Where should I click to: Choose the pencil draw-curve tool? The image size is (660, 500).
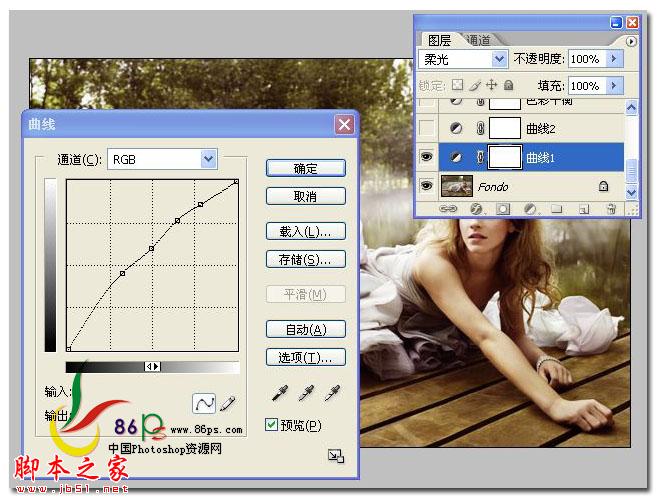[x=228, y=403]
